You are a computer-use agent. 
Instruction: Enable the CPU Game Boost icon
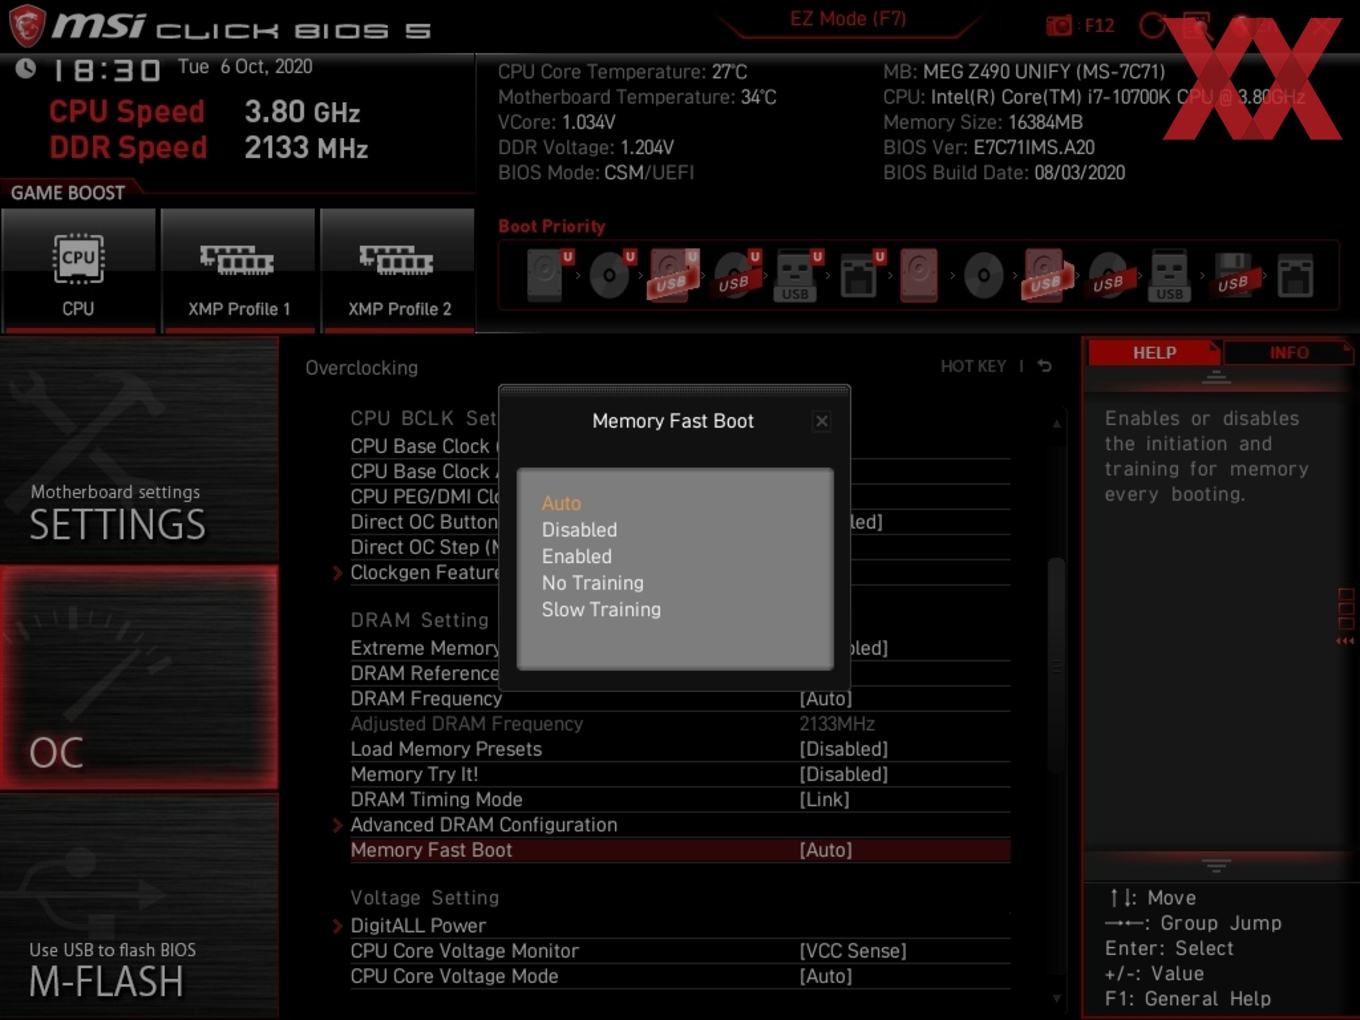coord(78,269)
